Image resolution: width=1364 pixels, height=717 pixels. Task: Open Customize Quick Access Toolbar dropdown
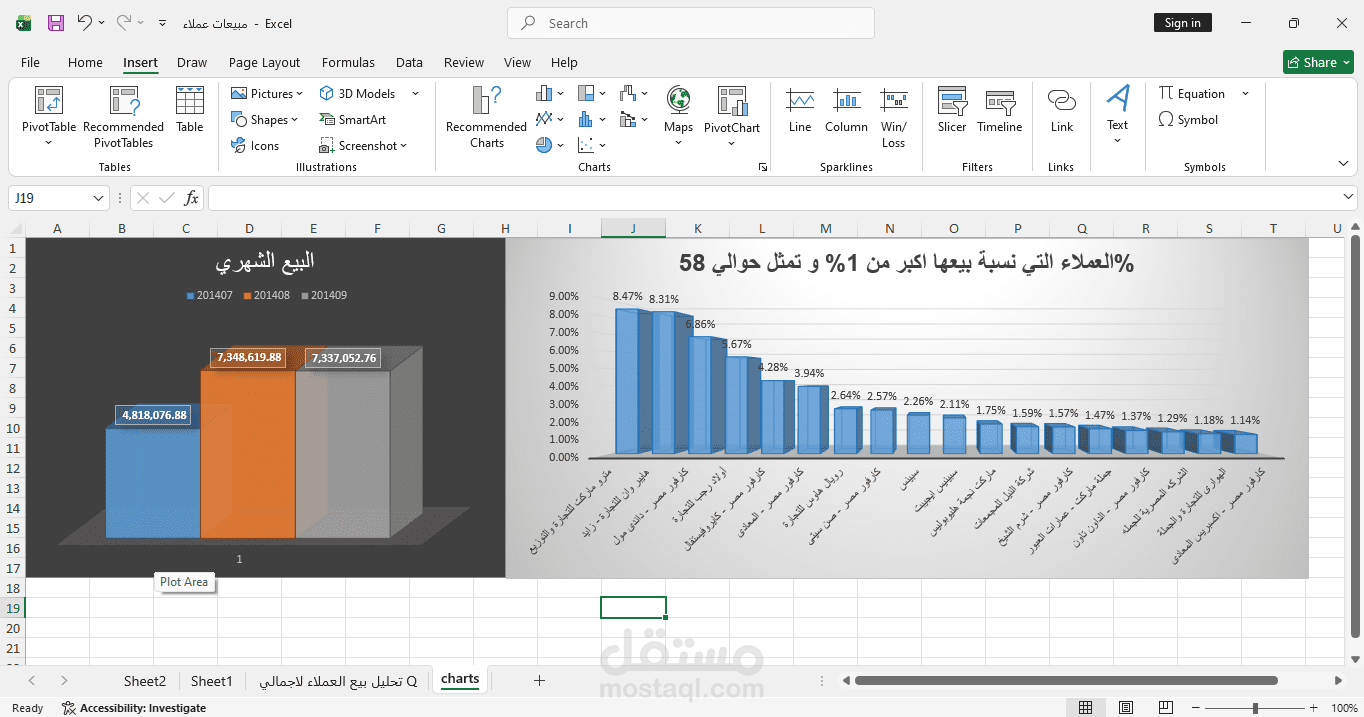[162, 22]
